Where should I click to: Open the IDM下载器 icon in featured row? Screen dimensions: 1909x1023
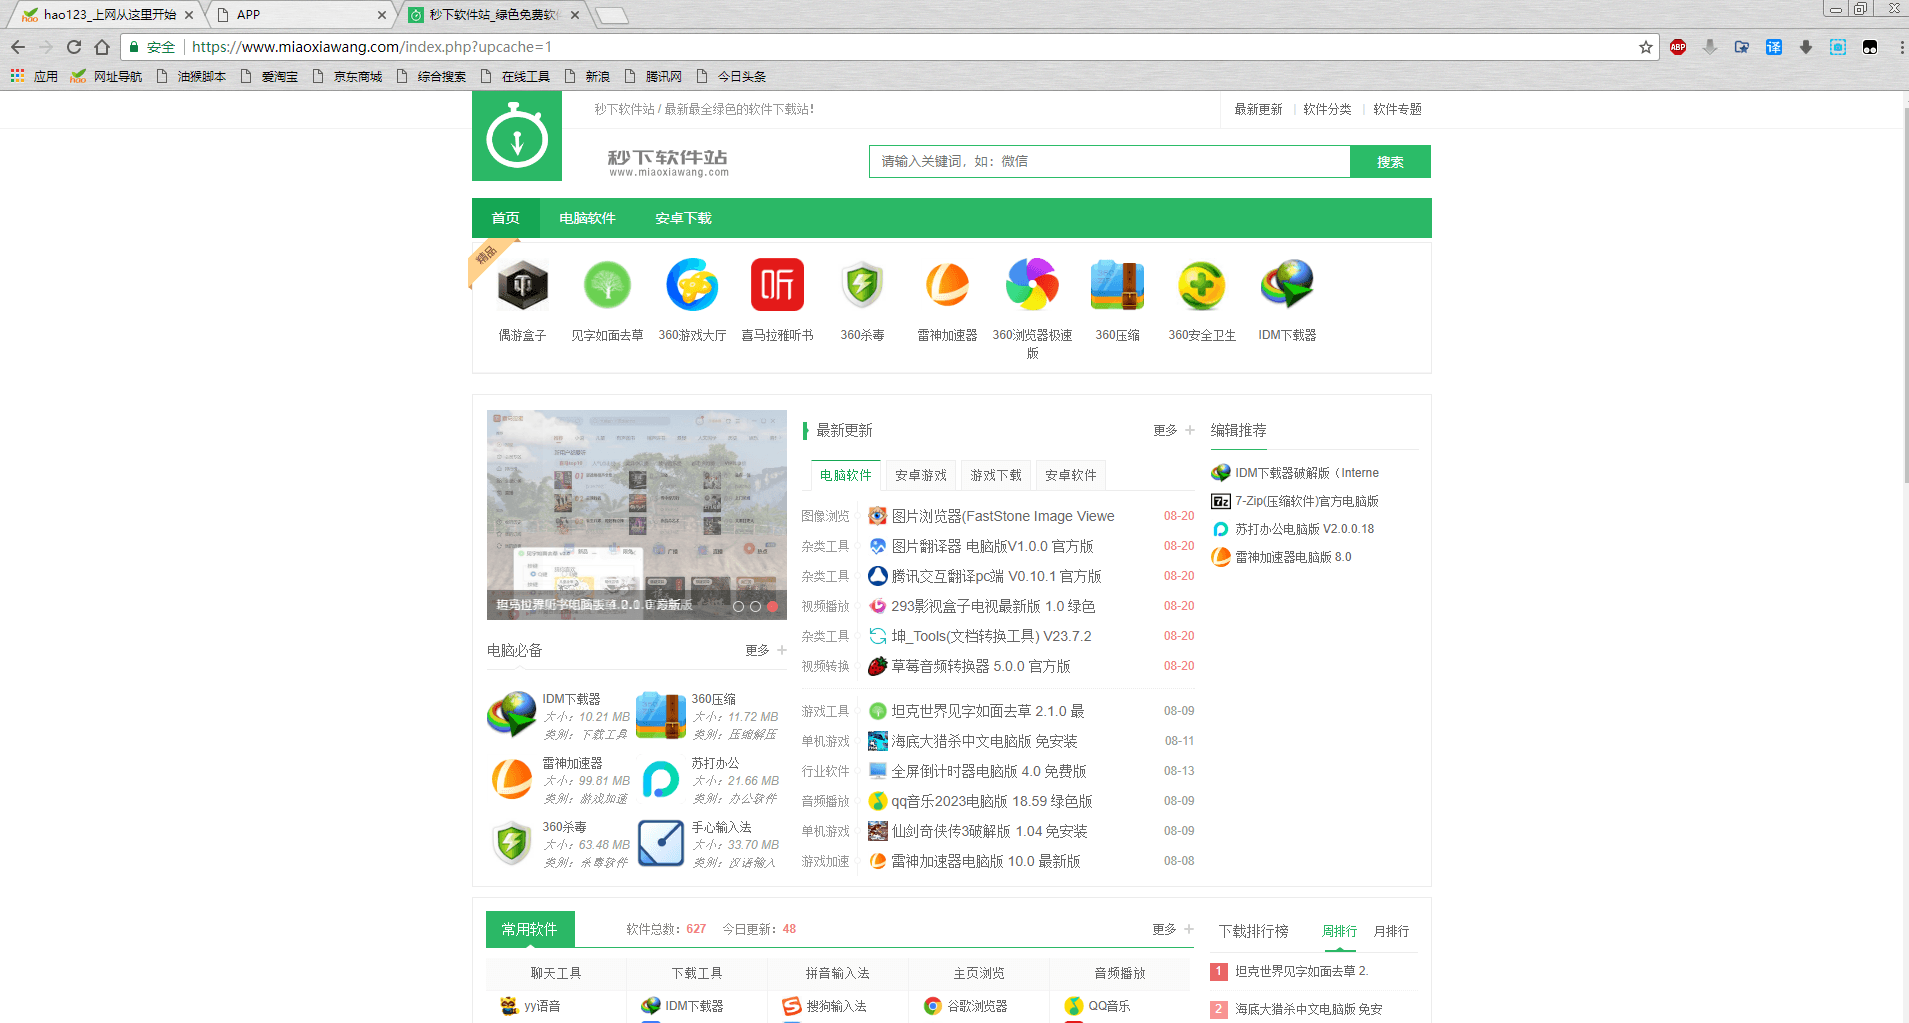coord(1287,286)
